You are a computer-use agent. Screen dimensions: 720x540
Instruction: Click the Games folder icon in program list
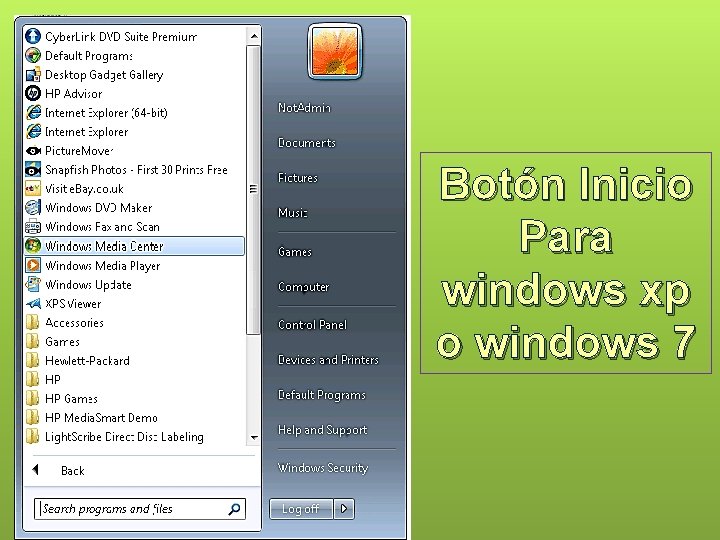33,341
